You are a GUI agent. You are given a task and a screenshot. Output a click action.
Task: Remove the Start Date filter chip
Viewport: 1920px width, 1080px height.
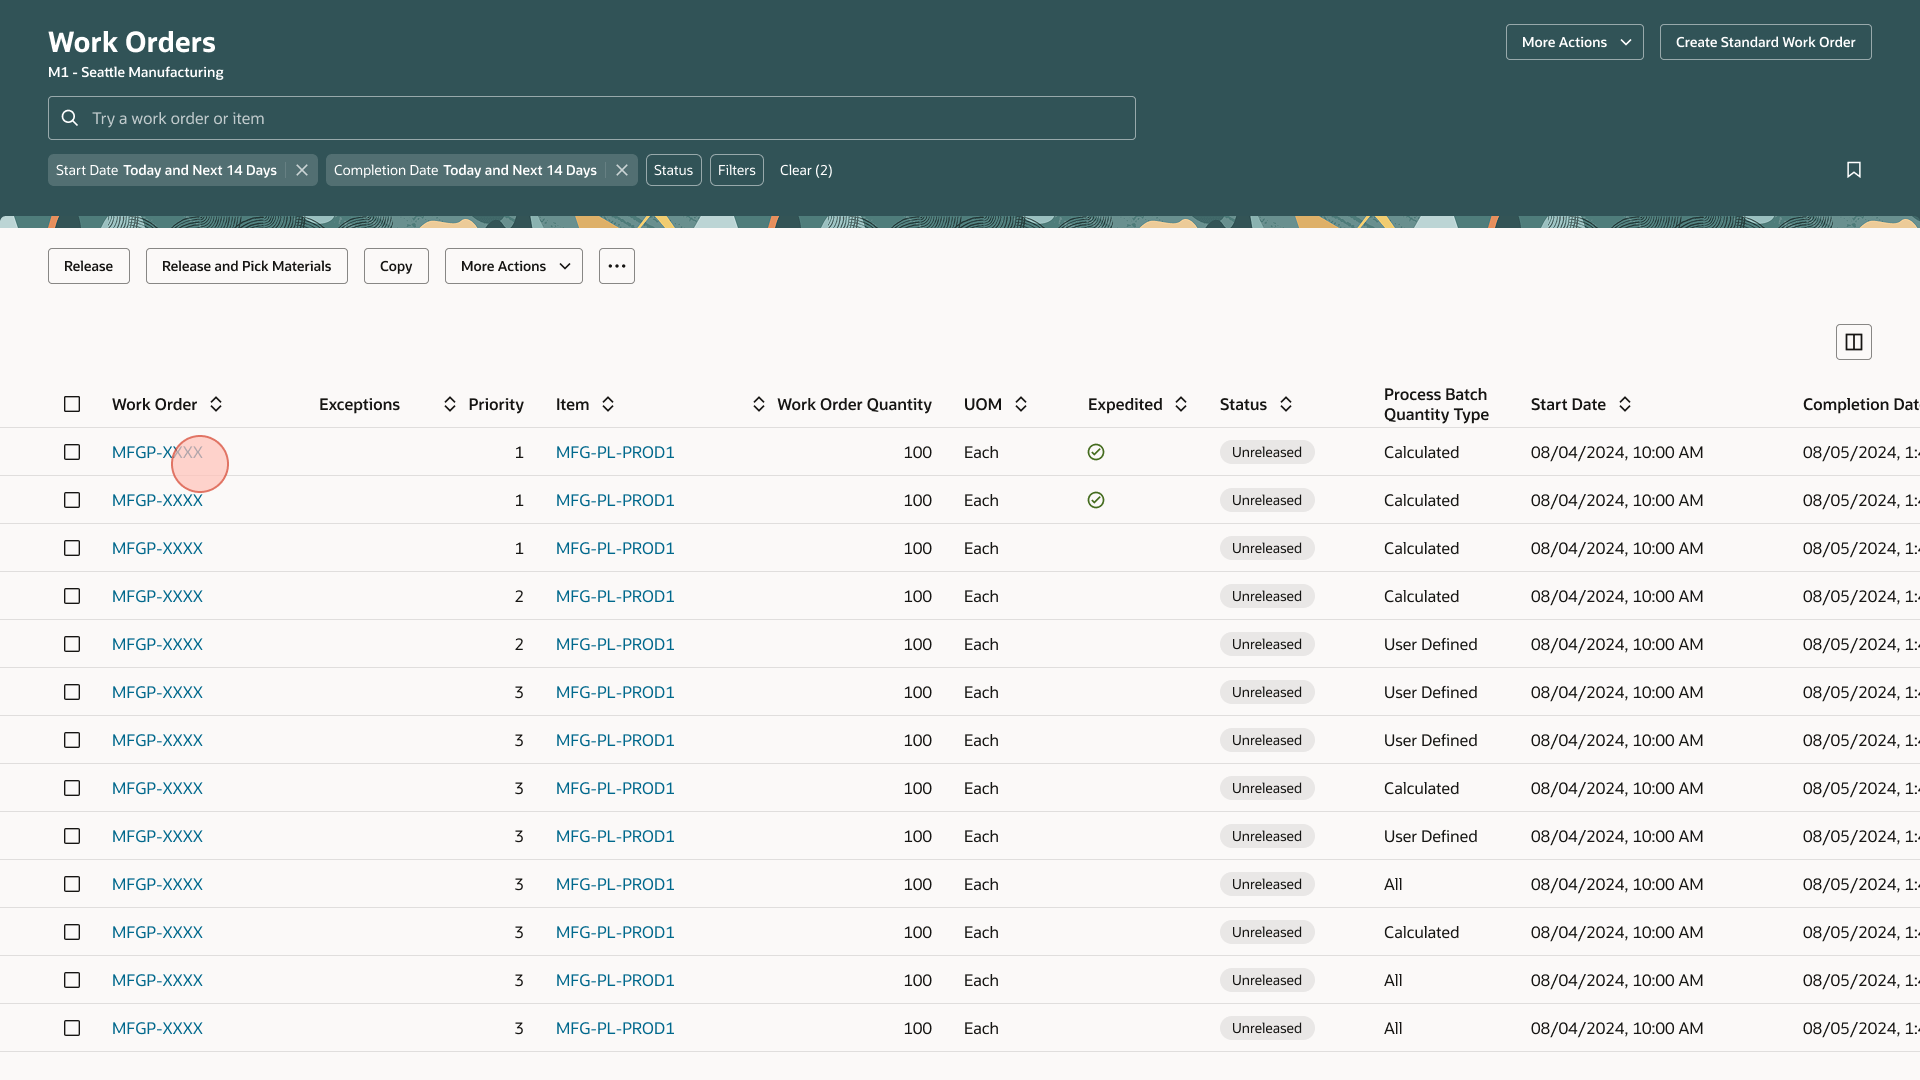pos(301,170)
